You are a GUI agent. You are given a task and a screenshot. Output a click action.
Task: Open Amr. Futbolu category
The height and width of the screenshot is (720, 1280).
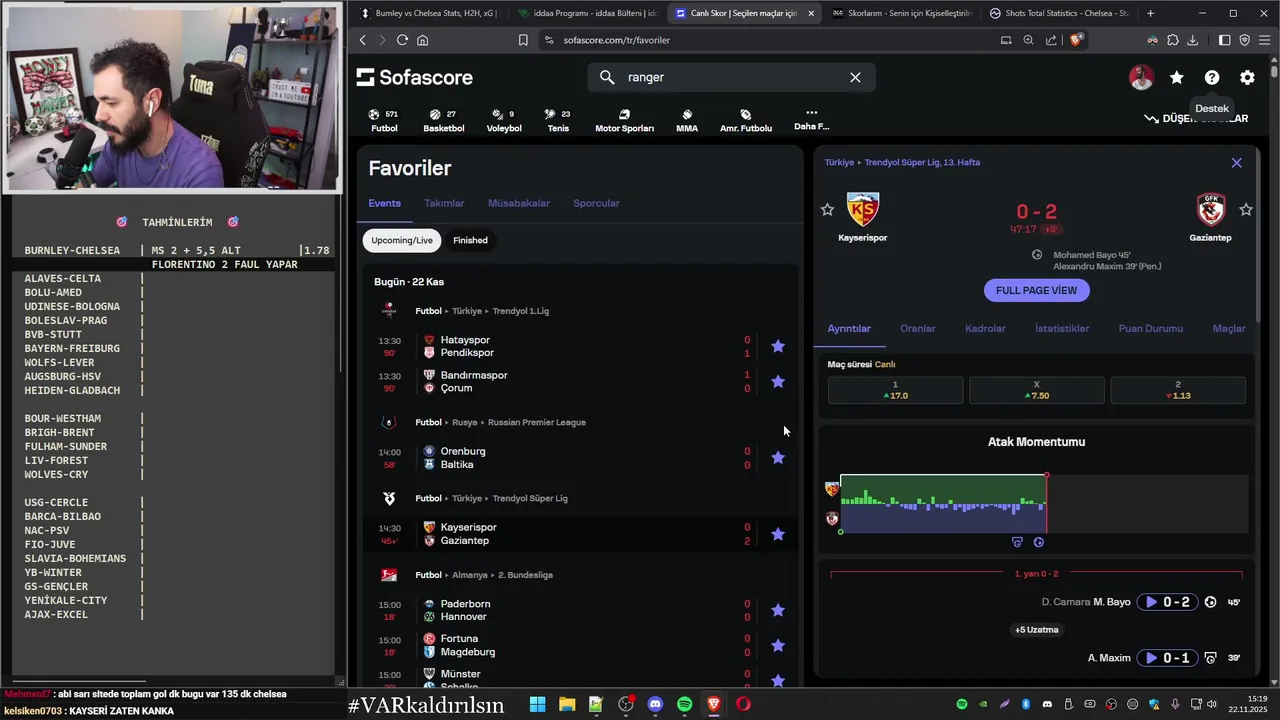[746, 121]
